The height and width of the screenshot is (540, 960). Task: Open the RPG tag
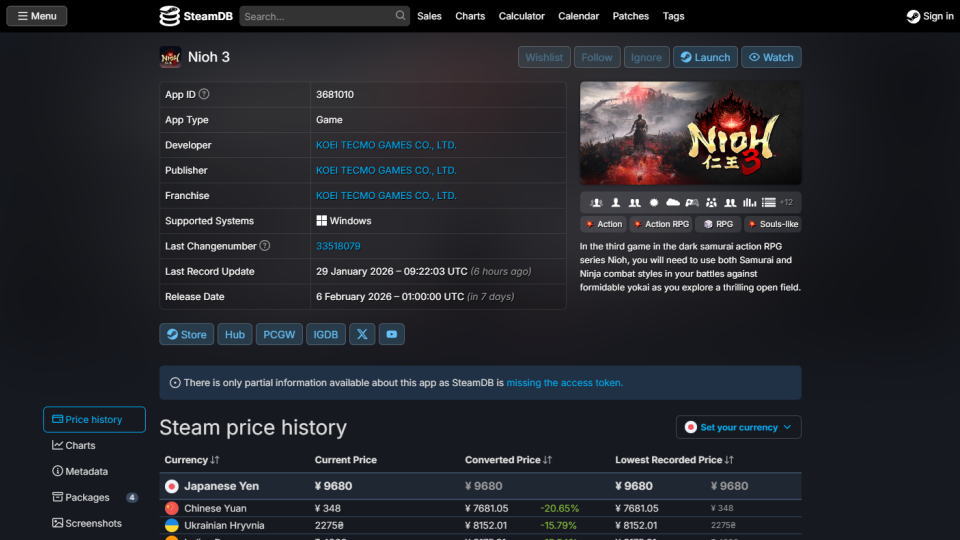(x=719, y=224)
